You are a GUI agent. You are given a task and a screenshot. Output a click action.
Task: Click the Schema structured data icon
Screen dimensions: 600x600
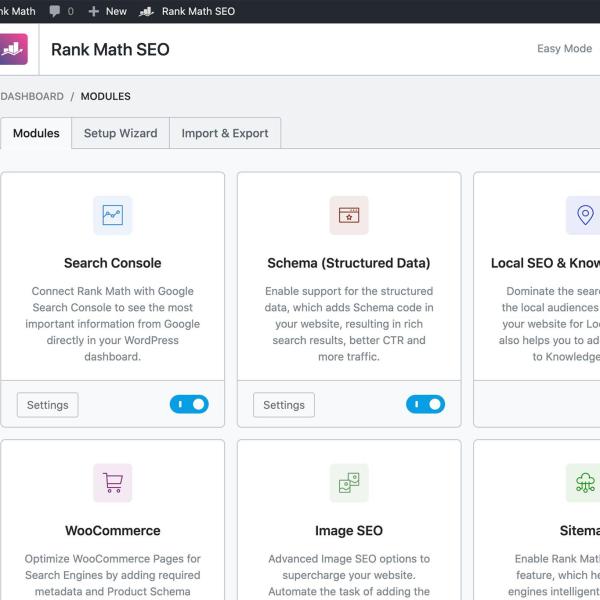349,215
